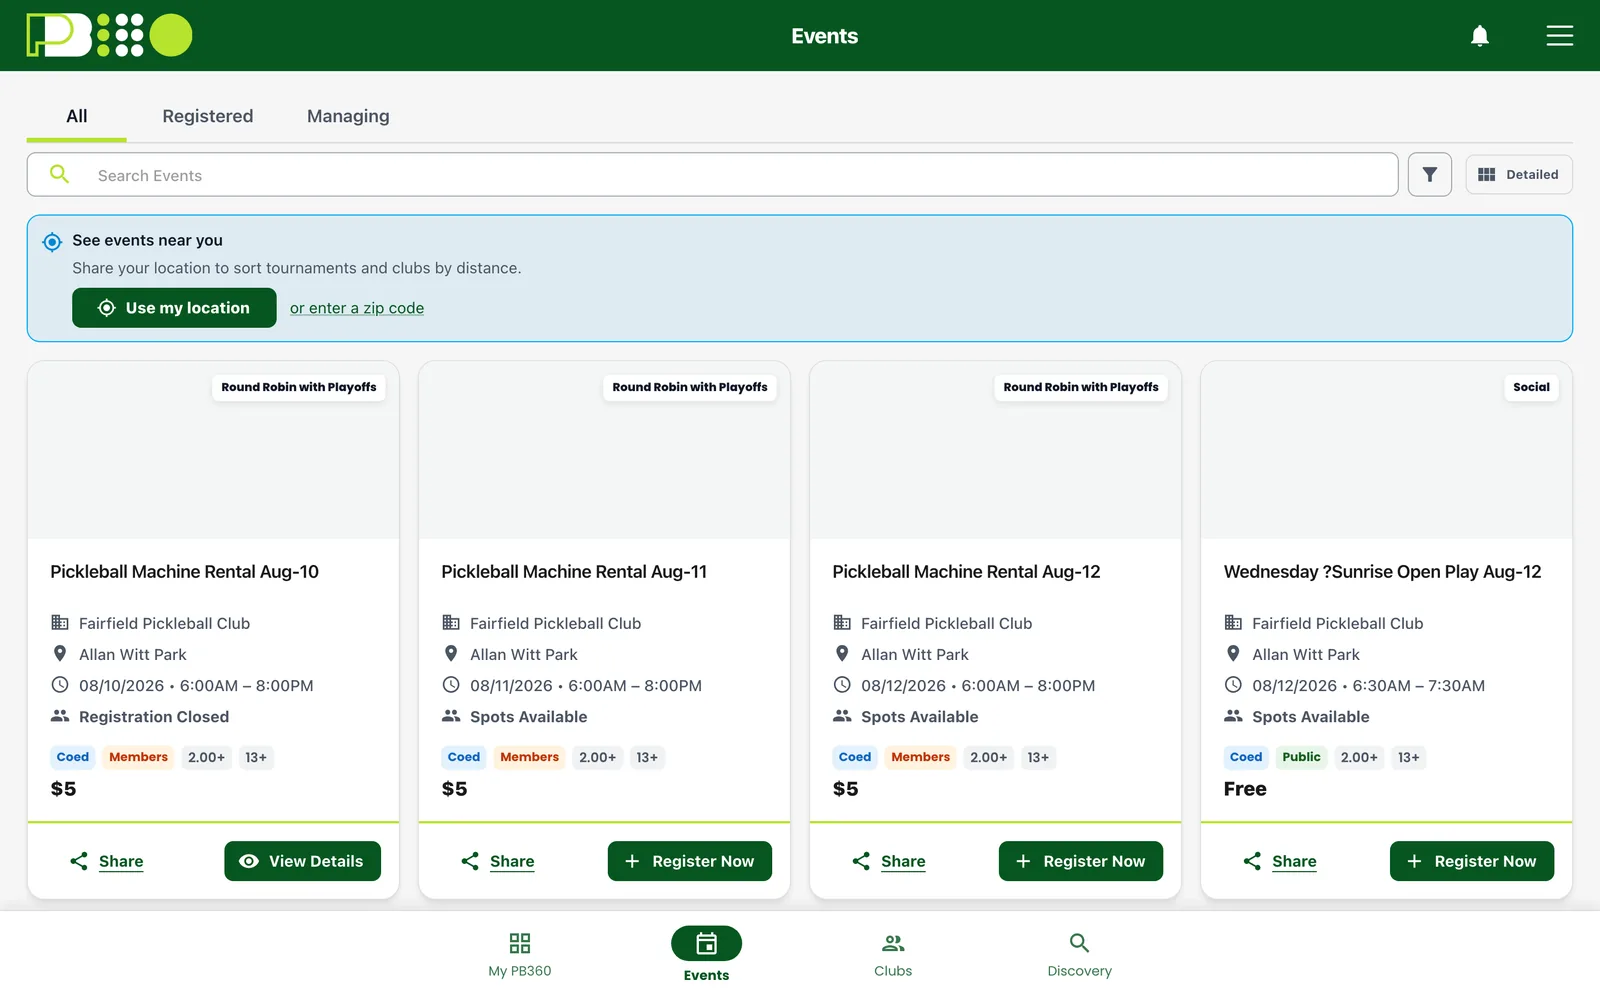Open Clubs from bottom navigation
The image size is (1600, 1000).
pos(893,955)
